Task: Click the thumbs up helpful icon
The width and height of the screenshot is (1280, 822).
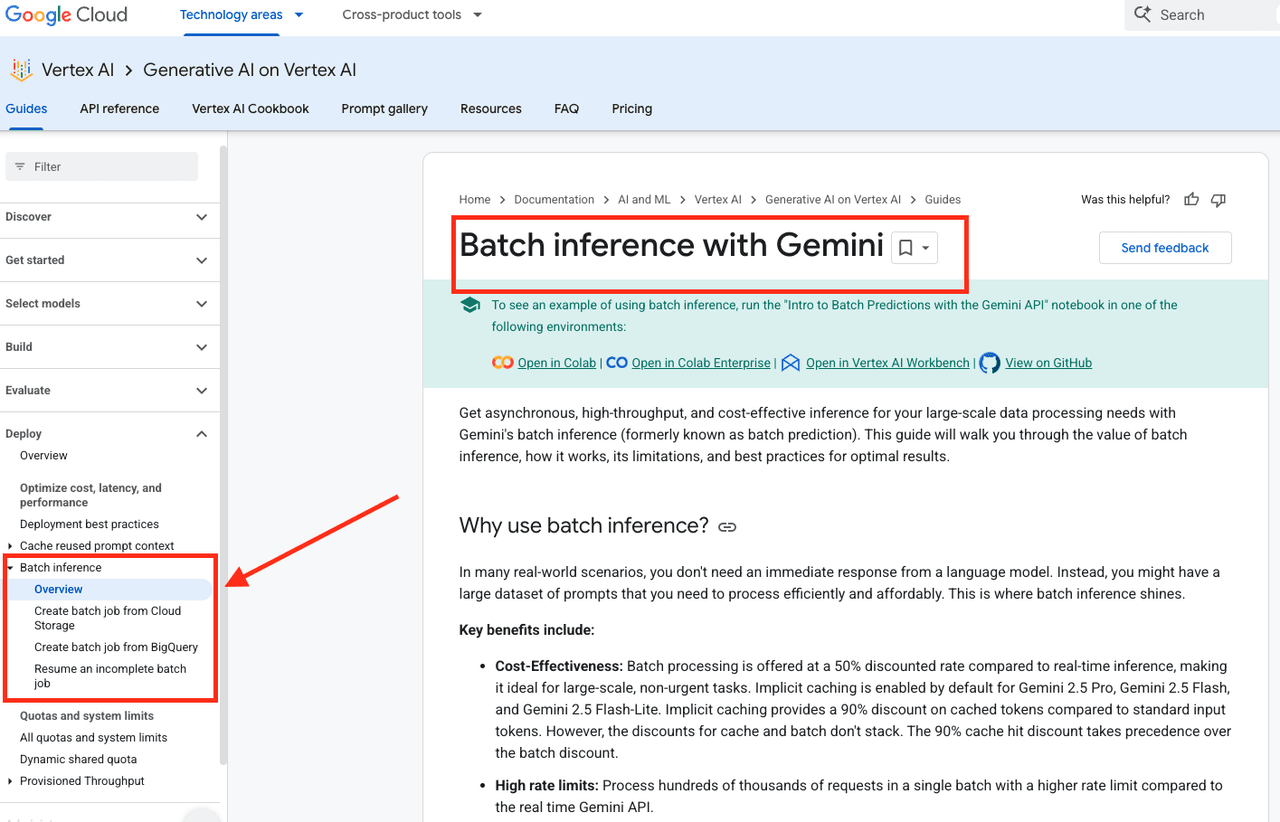Action: [x=1191, y=200]
